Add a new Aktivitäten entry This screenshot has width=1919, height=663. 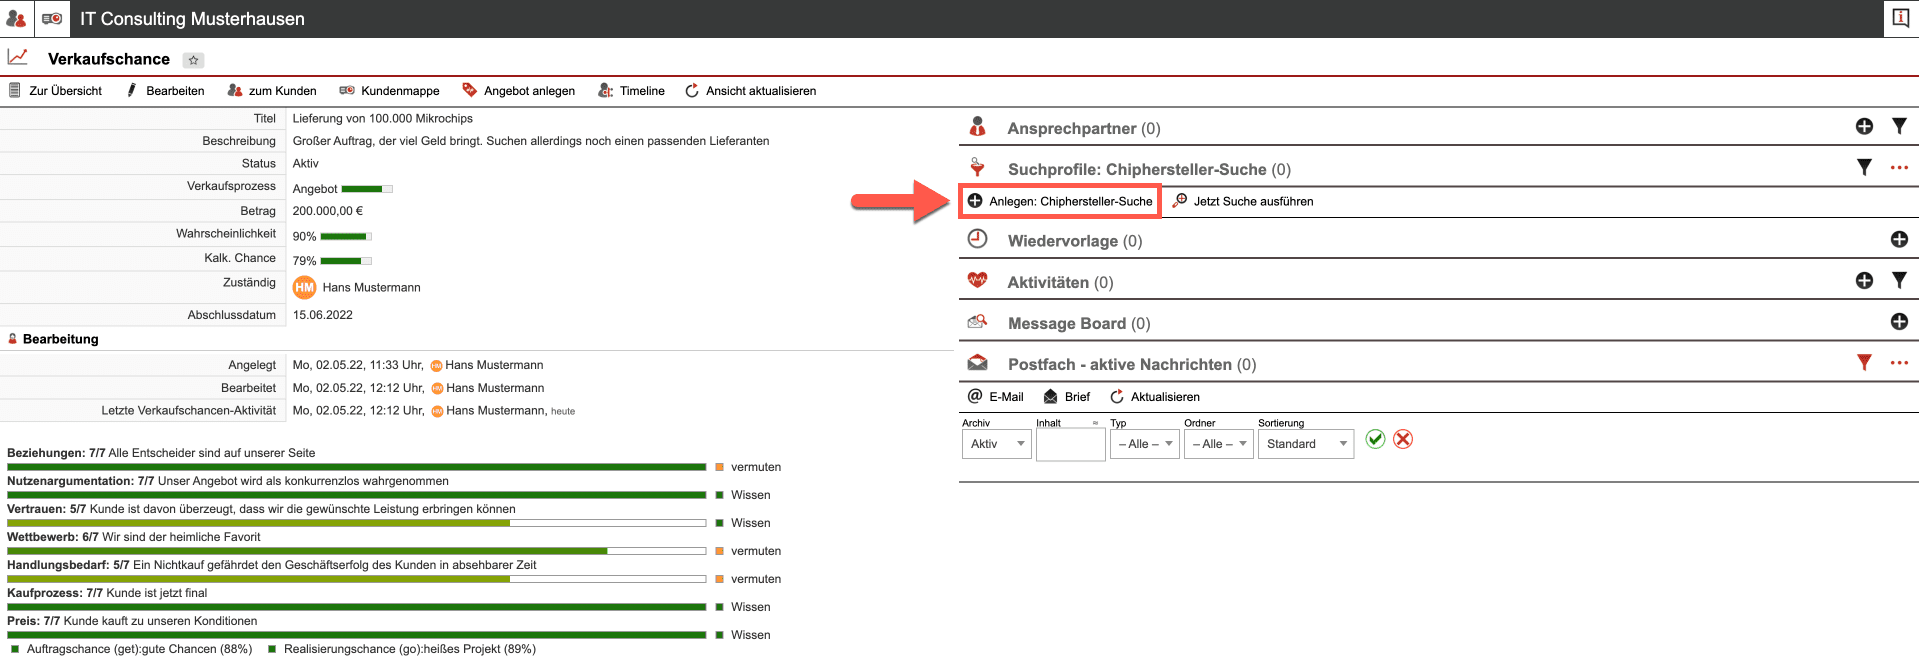(1864, 281)
